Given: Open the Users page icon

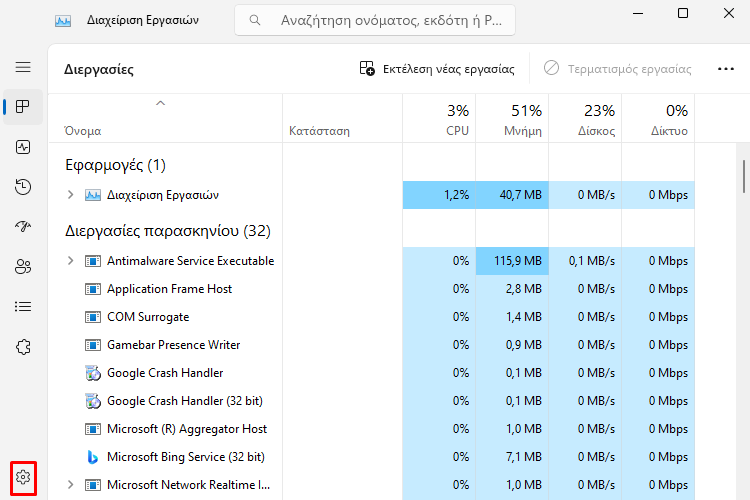Looking at the screenshot, I should [23, 267].
